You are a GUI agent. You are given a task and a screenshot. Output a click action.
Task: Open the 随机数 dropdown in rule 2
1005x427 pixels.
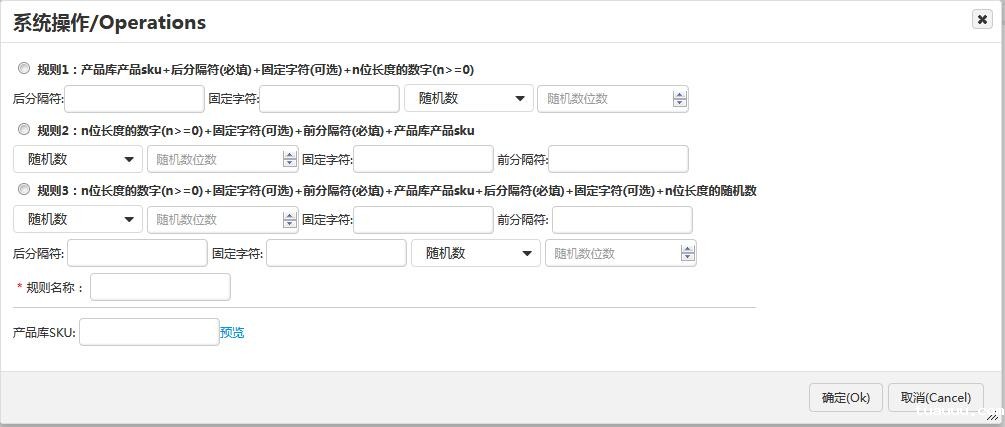click(78, 159)
